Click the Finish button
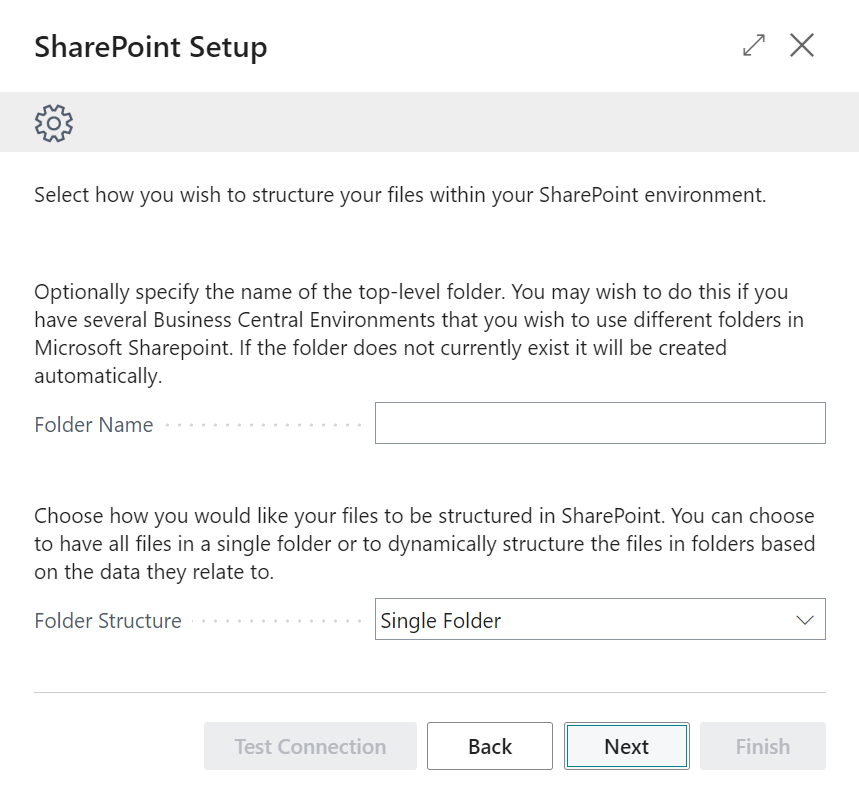The image size is (859, 804). (x=762, y=745)
